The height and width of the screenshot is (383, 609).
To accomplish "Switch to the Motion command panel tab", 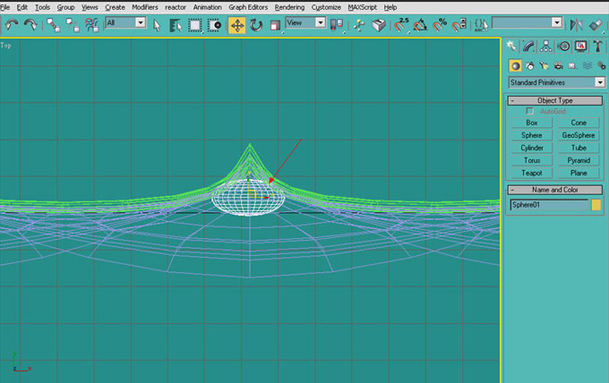I will point(564,46).
